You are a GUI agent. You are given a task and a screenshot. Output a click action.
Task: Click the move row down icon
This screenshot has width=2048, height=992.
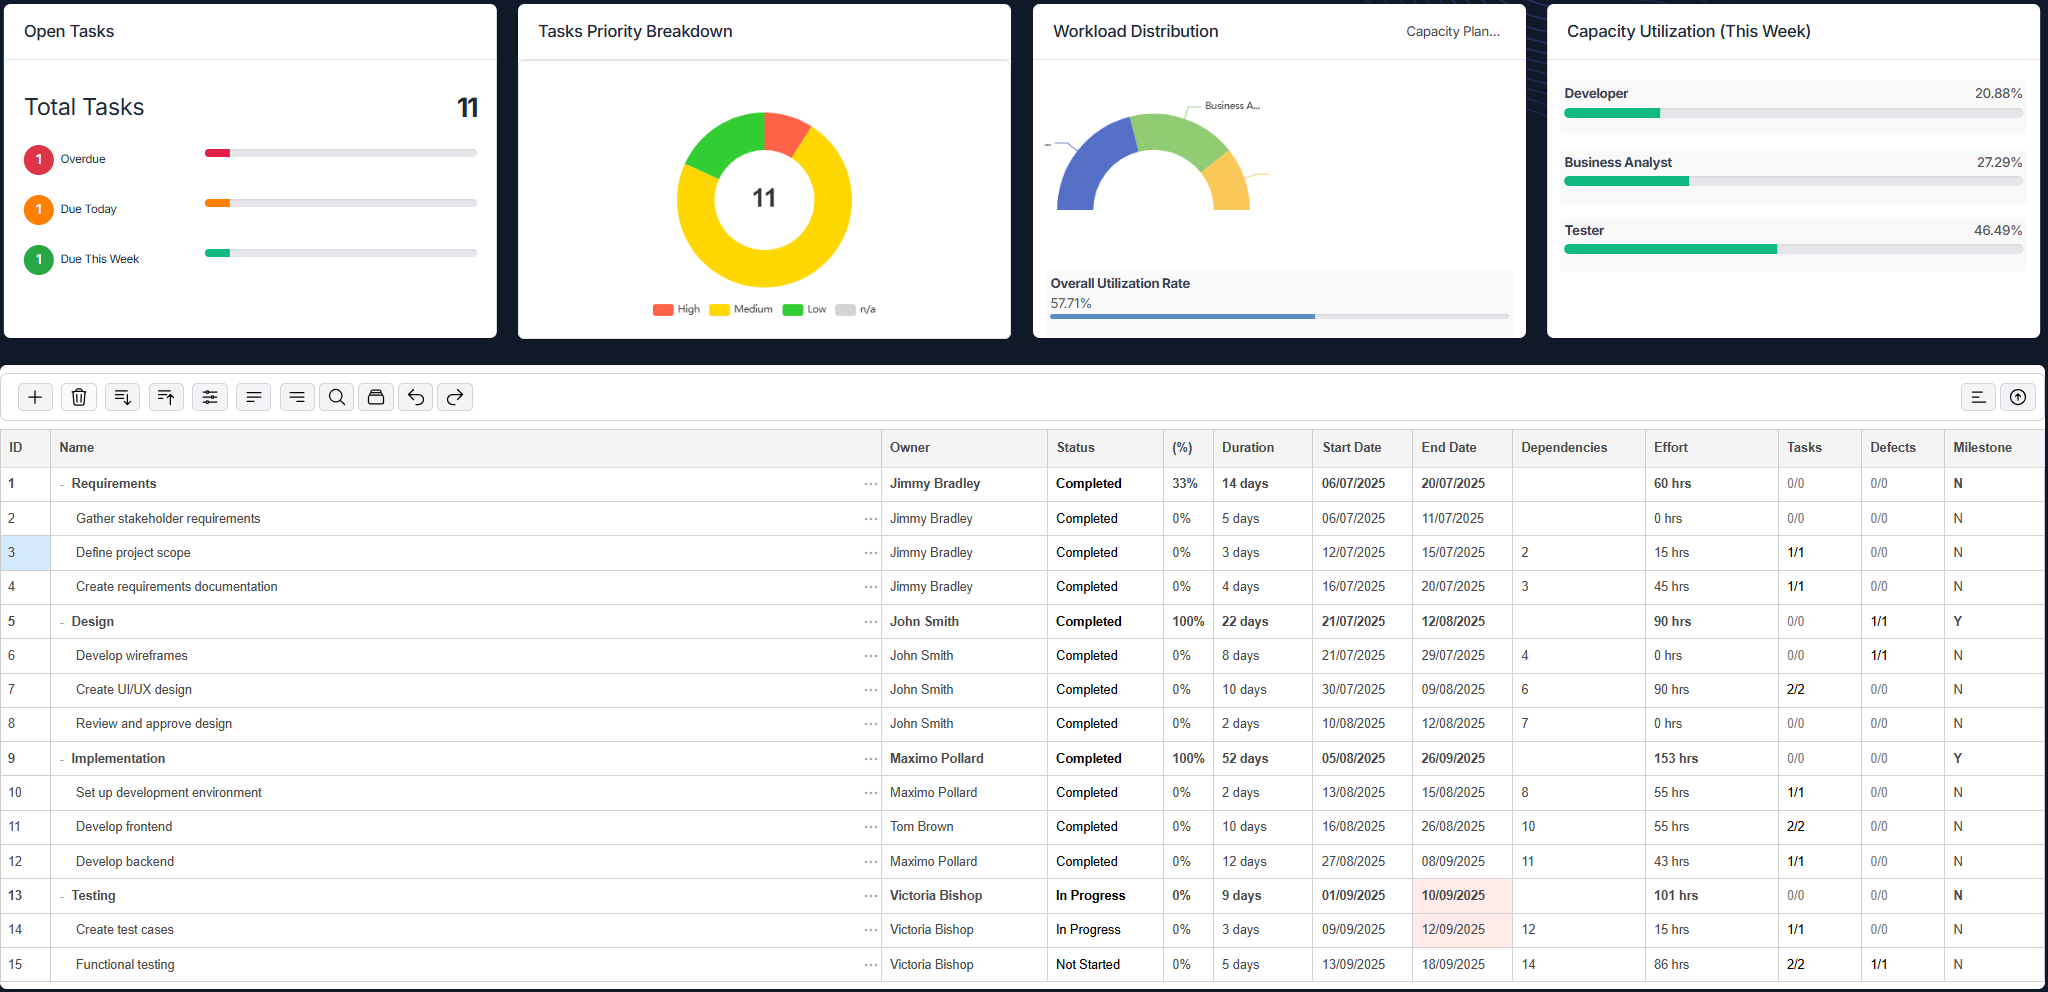point(122,397)
